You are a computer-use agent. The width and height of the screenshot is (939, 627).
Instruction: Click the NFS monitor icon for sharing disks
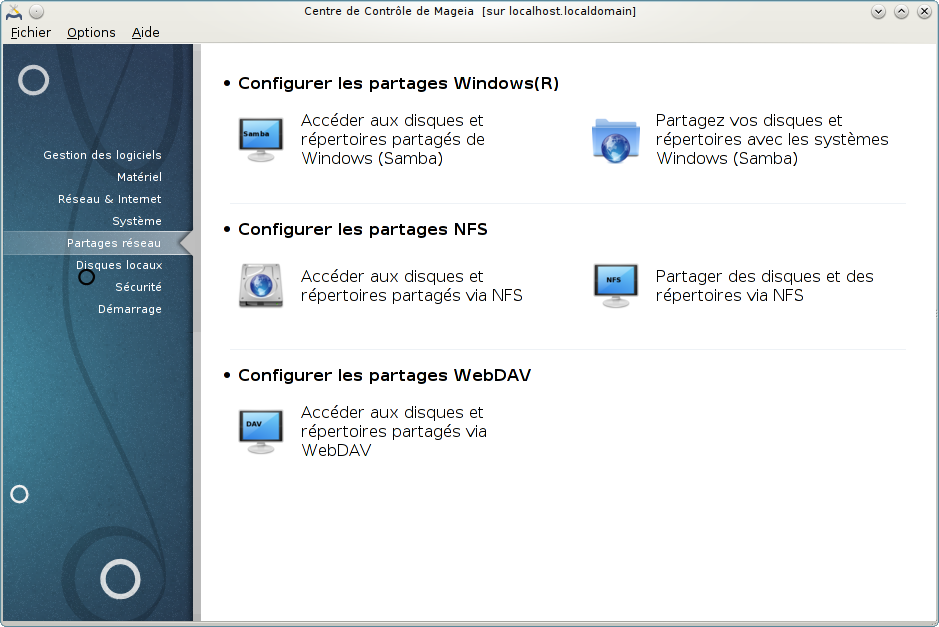pyautogui.click(x=616, y=286)
